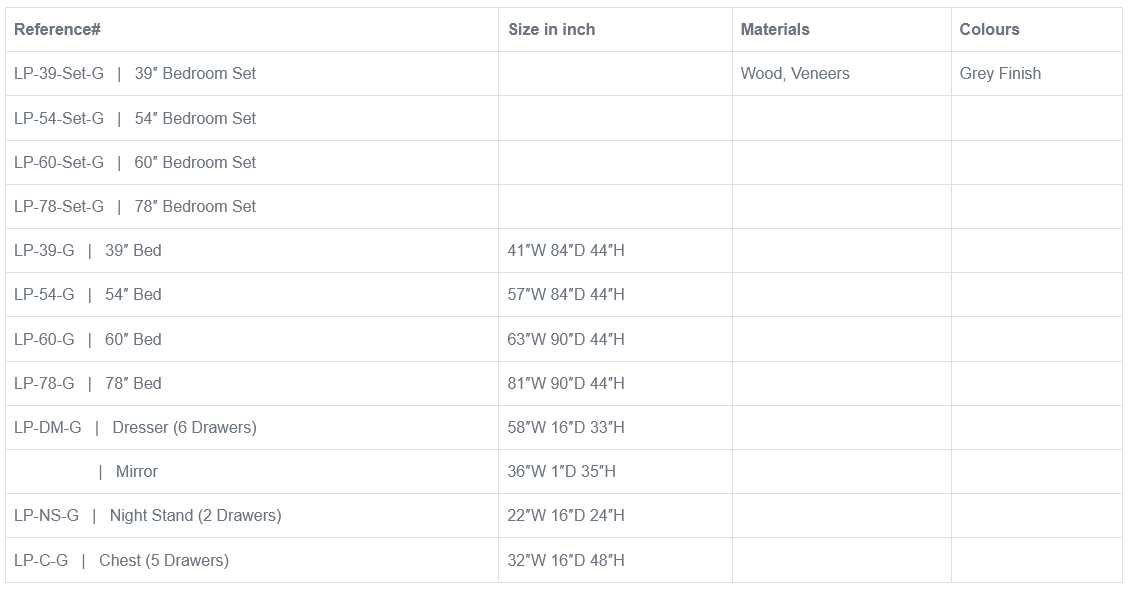Click the Colours column header
The width and height of the screenshot is (1130, 589).
pyautogui.click(x=989, y=30)
